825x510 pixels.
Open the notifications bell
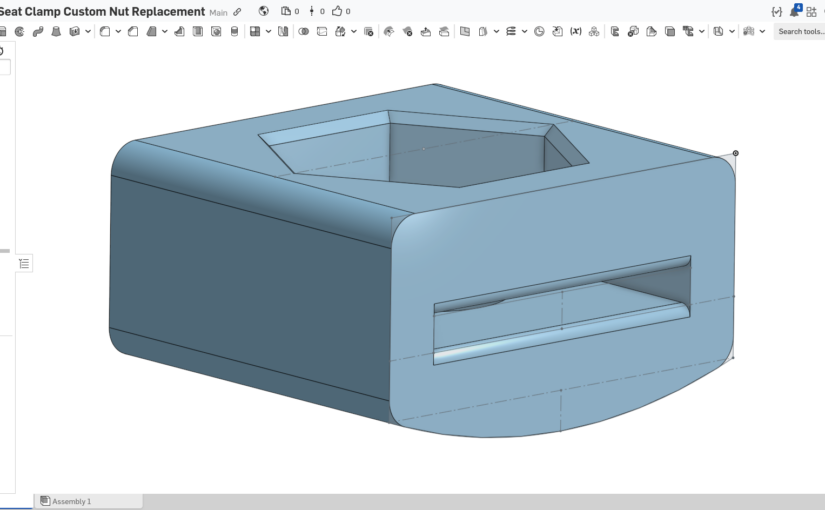[x=794, y=11]
